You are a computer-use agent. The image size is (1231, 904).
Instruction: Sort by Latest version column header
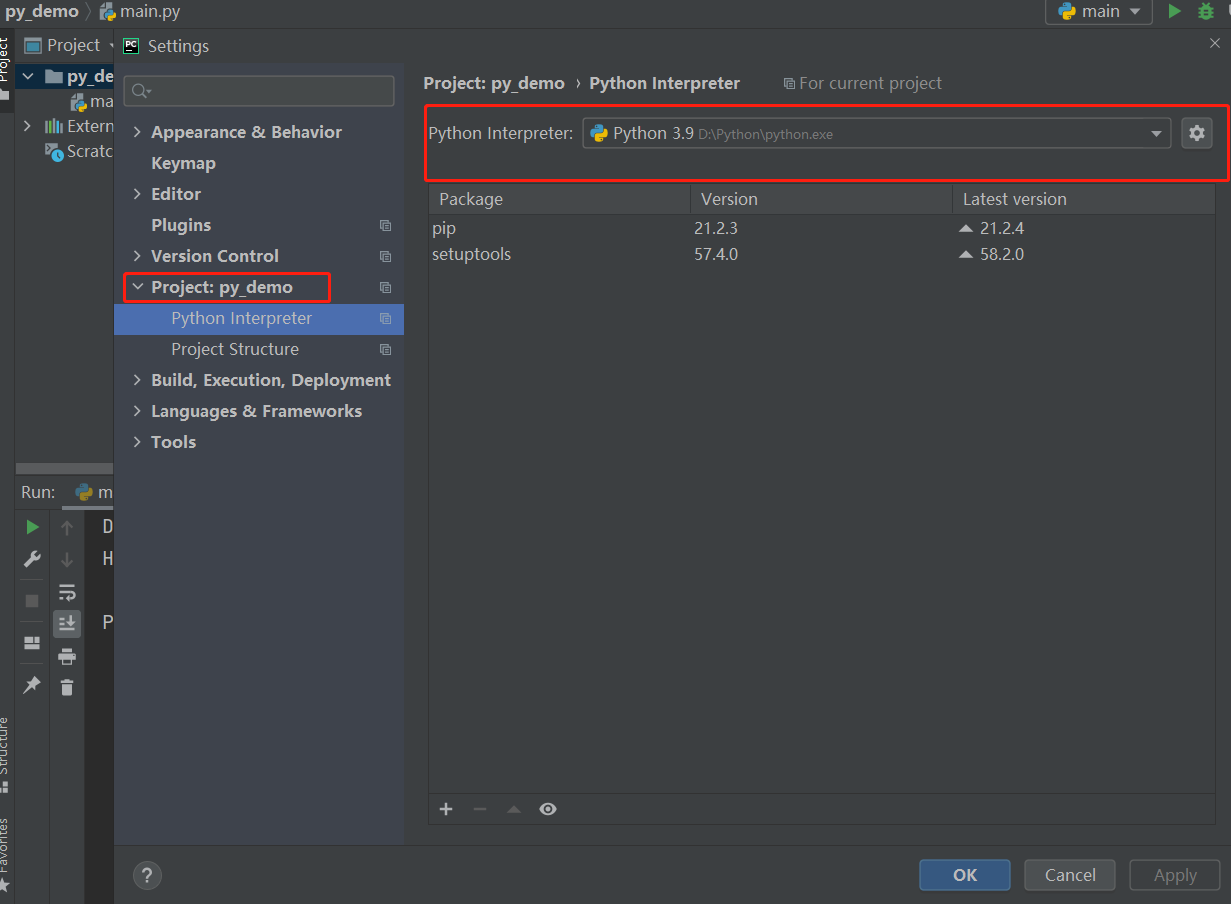pos(1084,199)
